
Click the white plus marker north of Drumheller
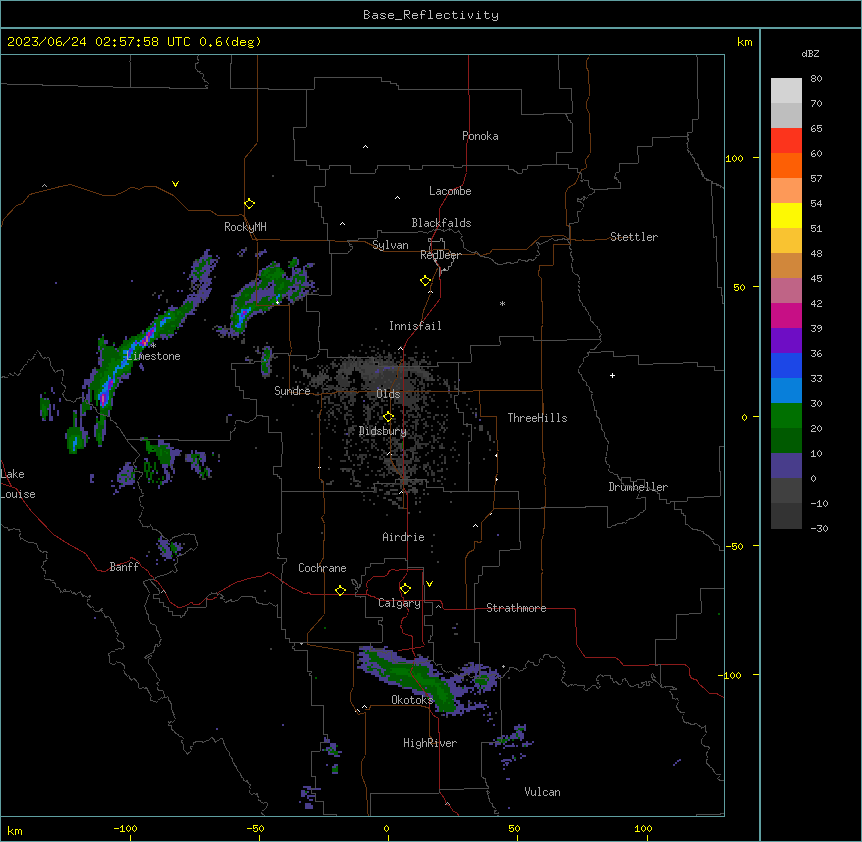[x=612, y=375]
